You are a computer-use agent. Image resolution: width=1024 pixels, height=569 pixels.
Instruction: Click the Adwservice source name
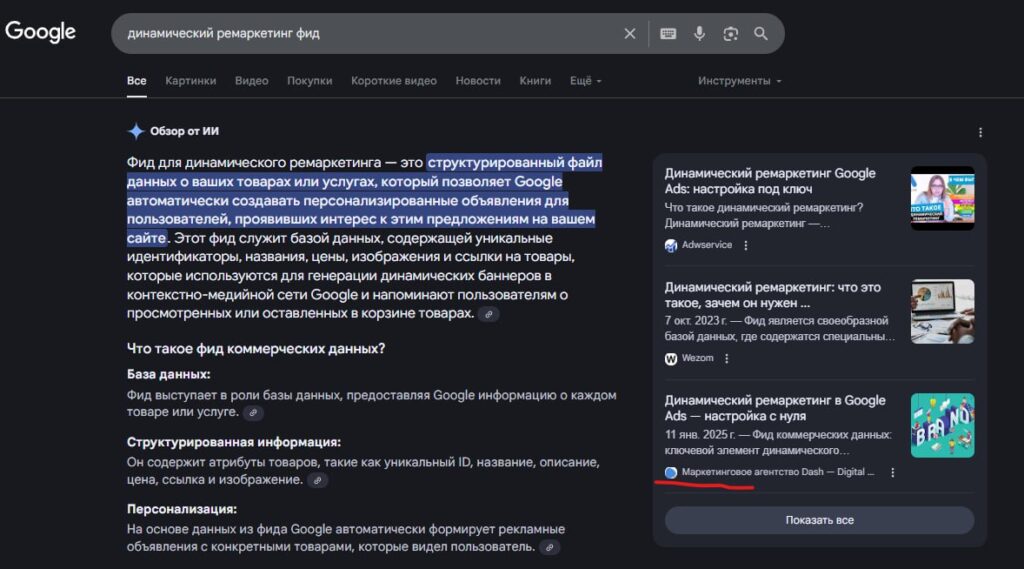click(x=707, y=245)
